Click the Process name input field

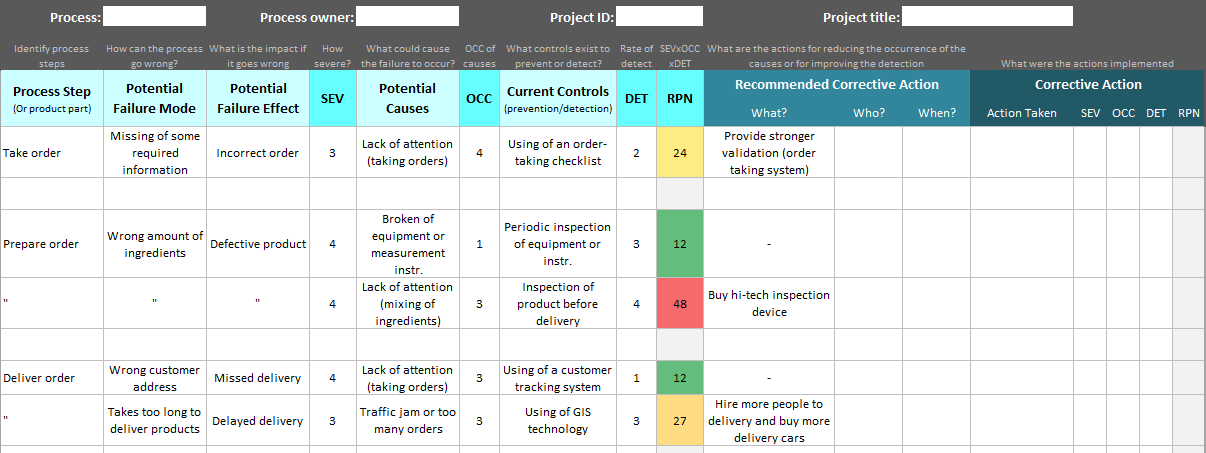tap(155, 16)
